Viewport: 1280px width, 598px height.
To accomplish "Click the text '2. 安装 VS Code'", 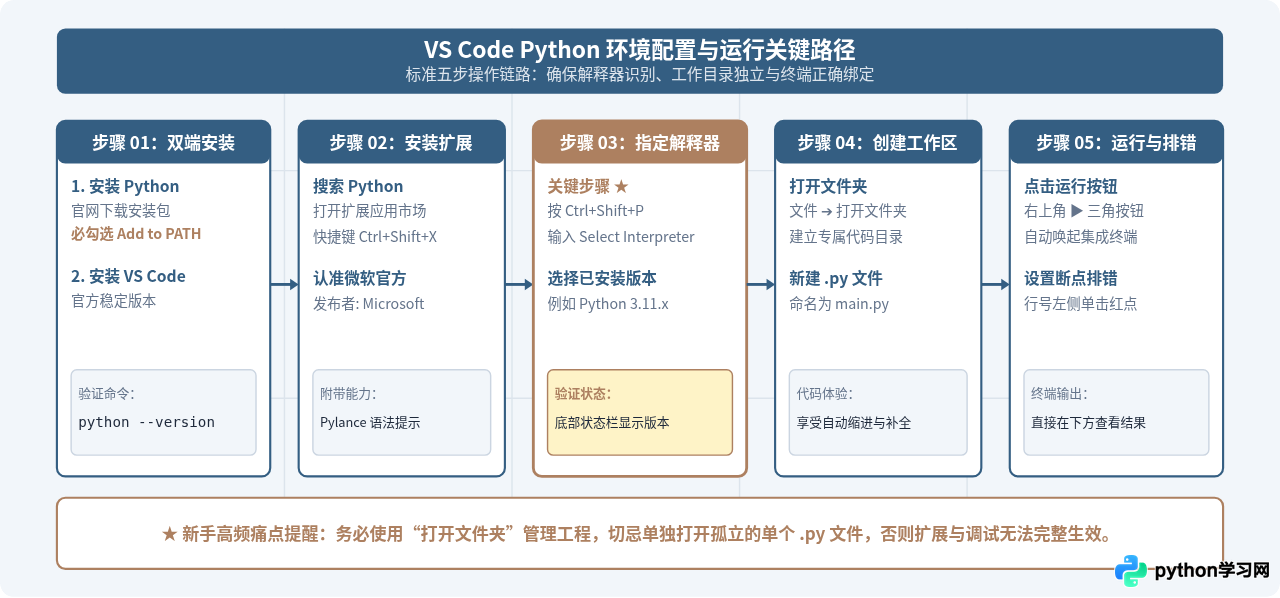I will (x=128, y=277).
